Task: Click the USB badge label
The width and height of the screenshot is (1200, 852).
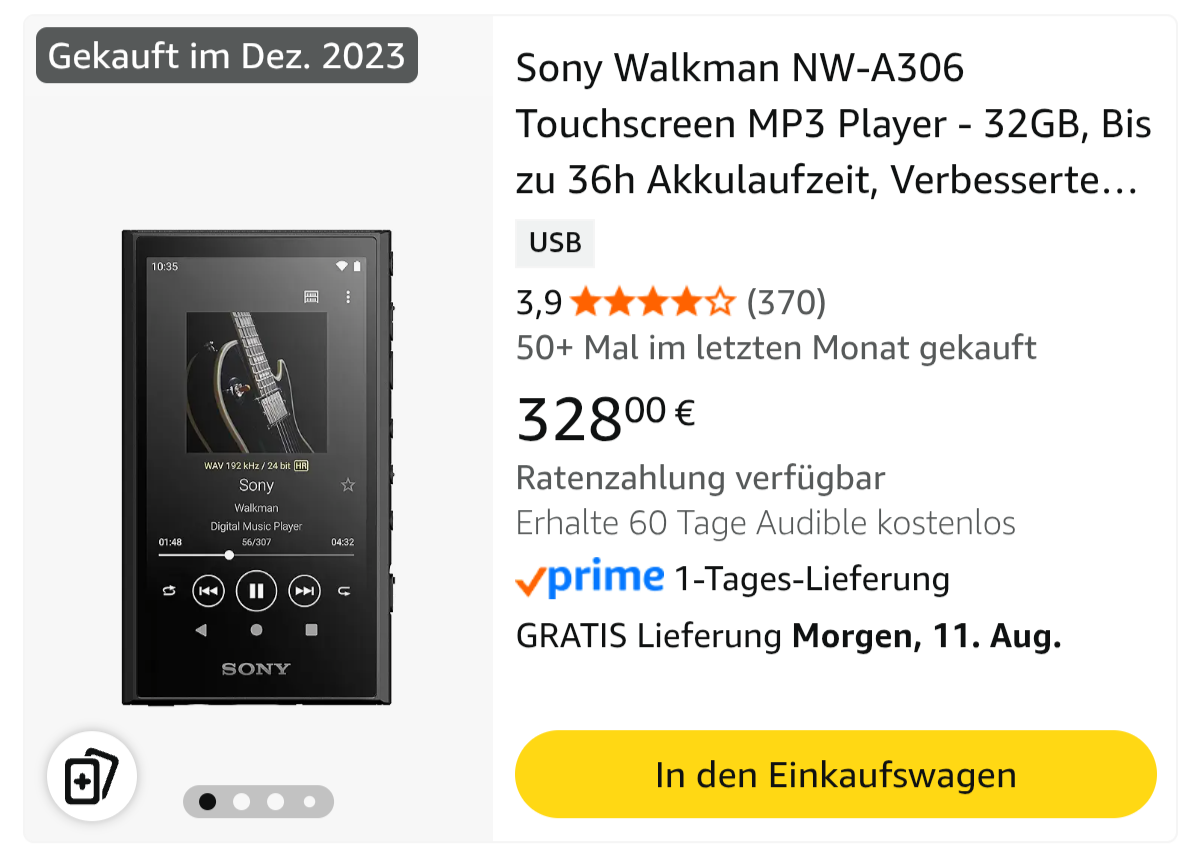Action: [x=555, y=243]
